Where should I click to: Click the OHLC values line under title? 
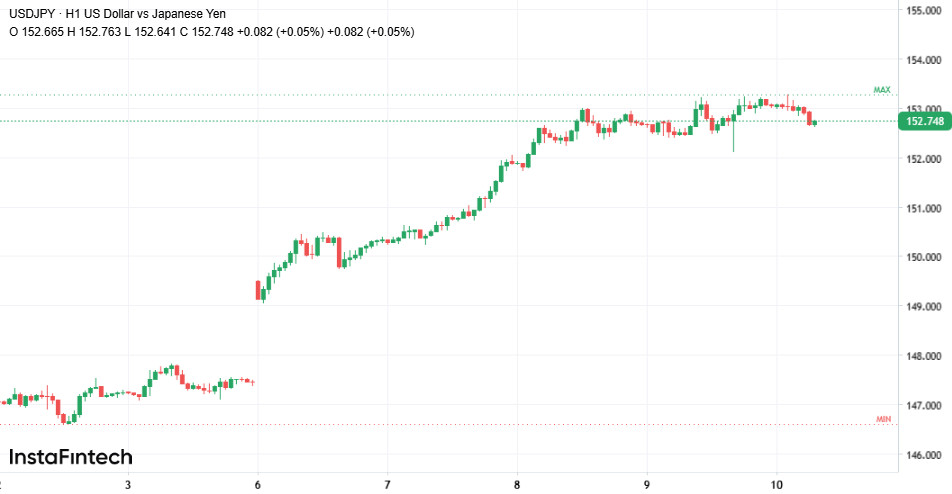[212, 32]
